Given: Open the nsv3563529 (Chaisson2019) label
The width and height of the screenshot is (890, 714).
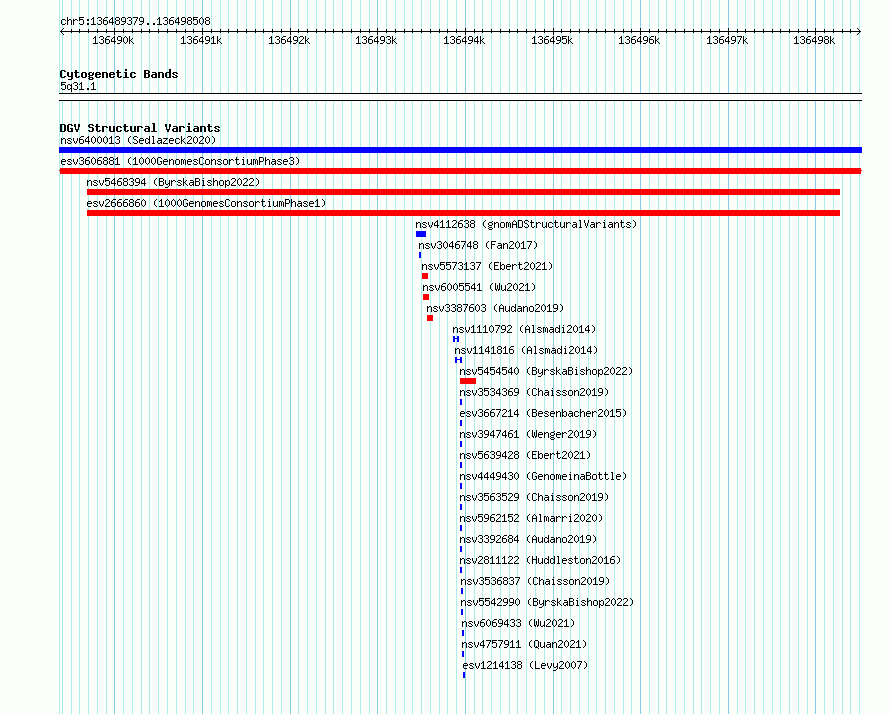Looking at the screenshot, I should tap(534, 497).
